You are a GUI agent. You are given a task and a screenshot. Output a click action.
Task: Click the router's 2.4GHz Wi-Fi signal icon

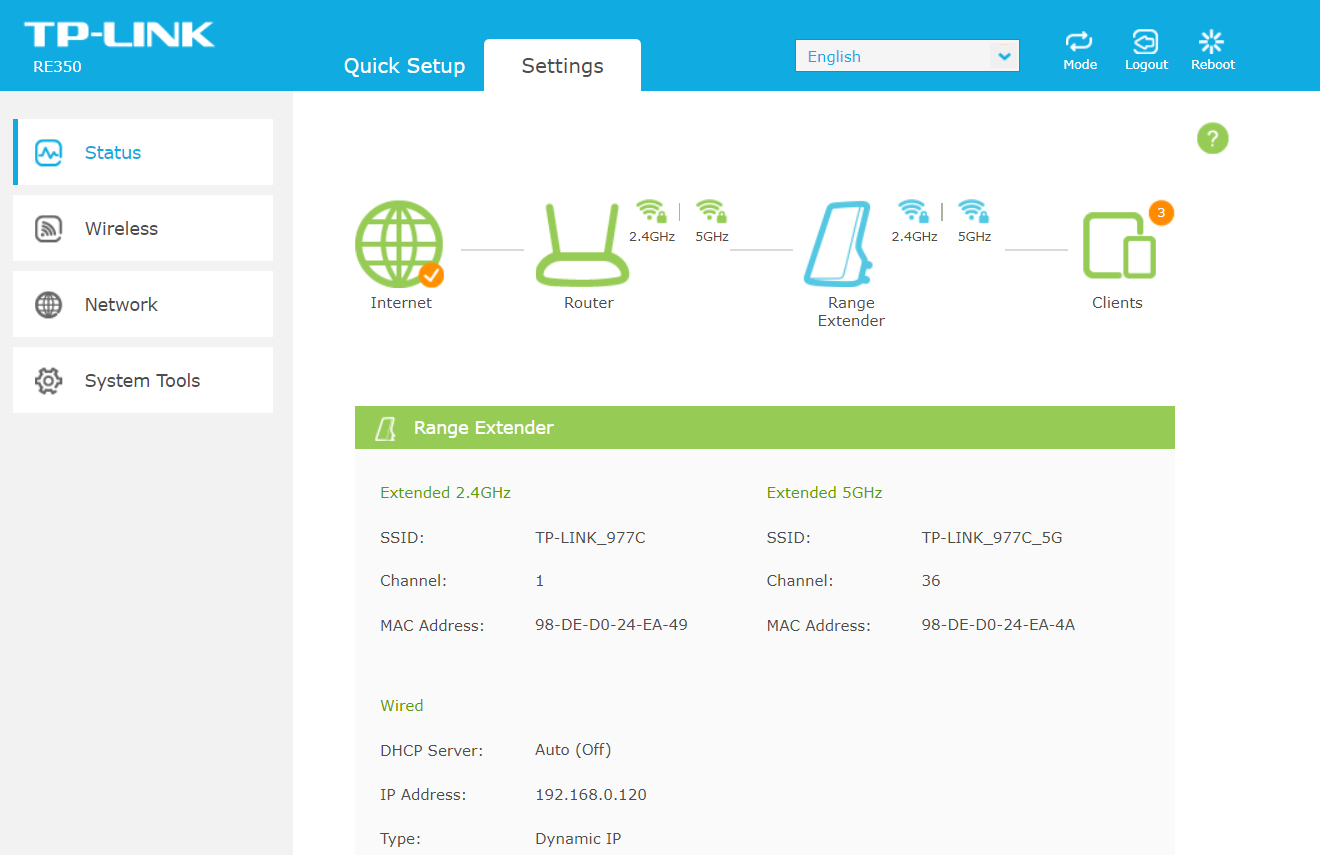(651, 211)
